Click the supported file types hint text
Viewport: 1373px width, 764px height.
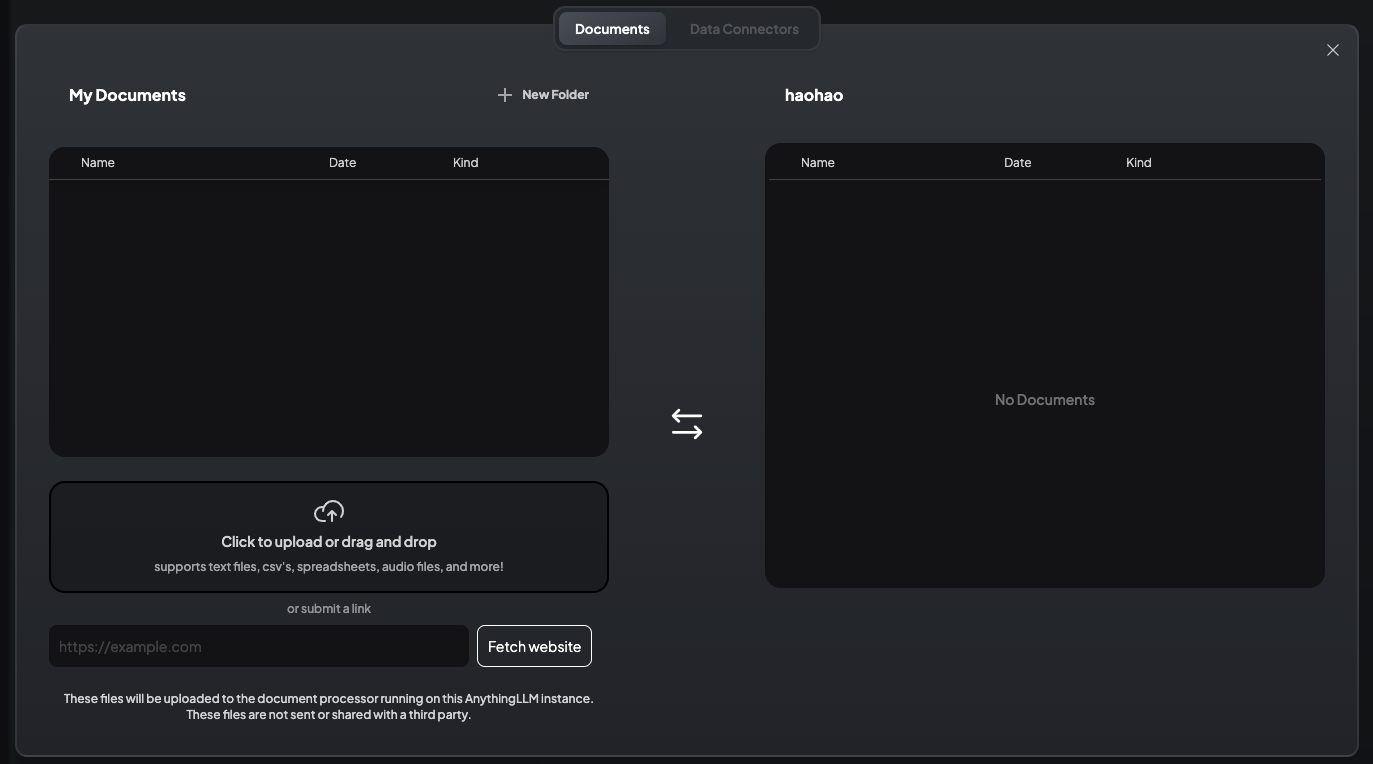329,566
